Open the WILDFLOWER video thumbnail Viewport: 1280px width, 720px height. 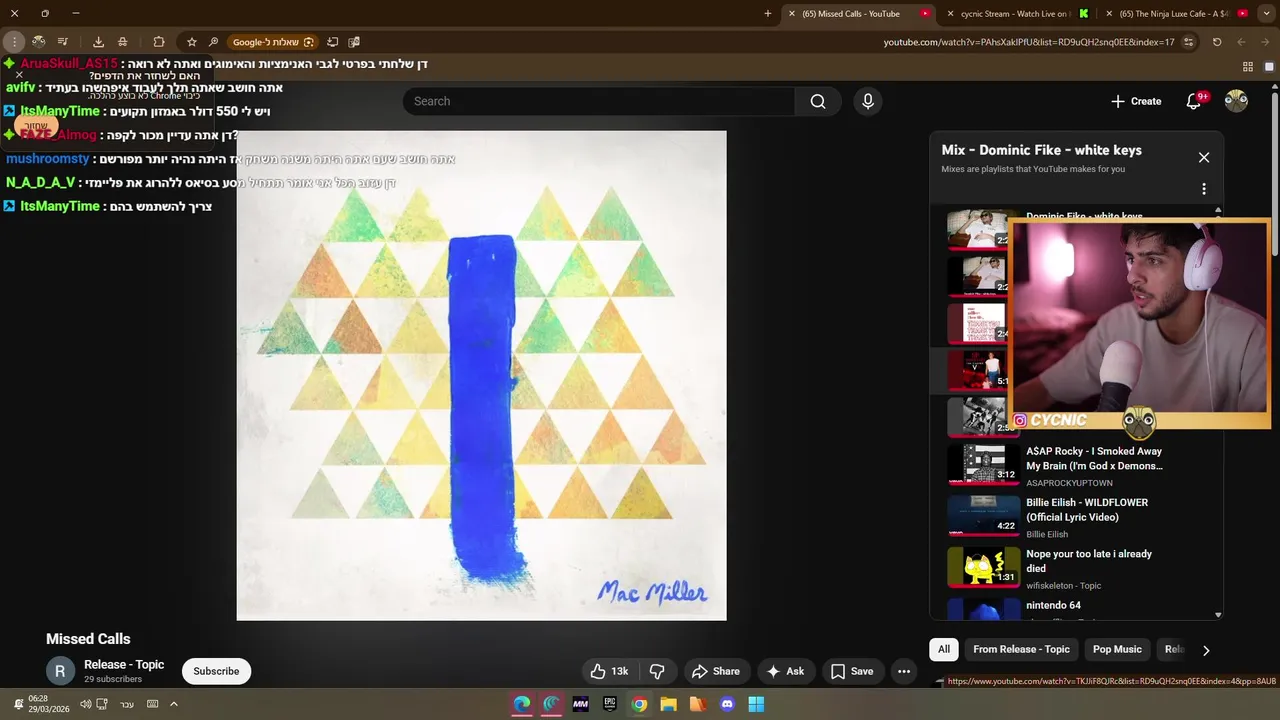(x=983, y=516)
